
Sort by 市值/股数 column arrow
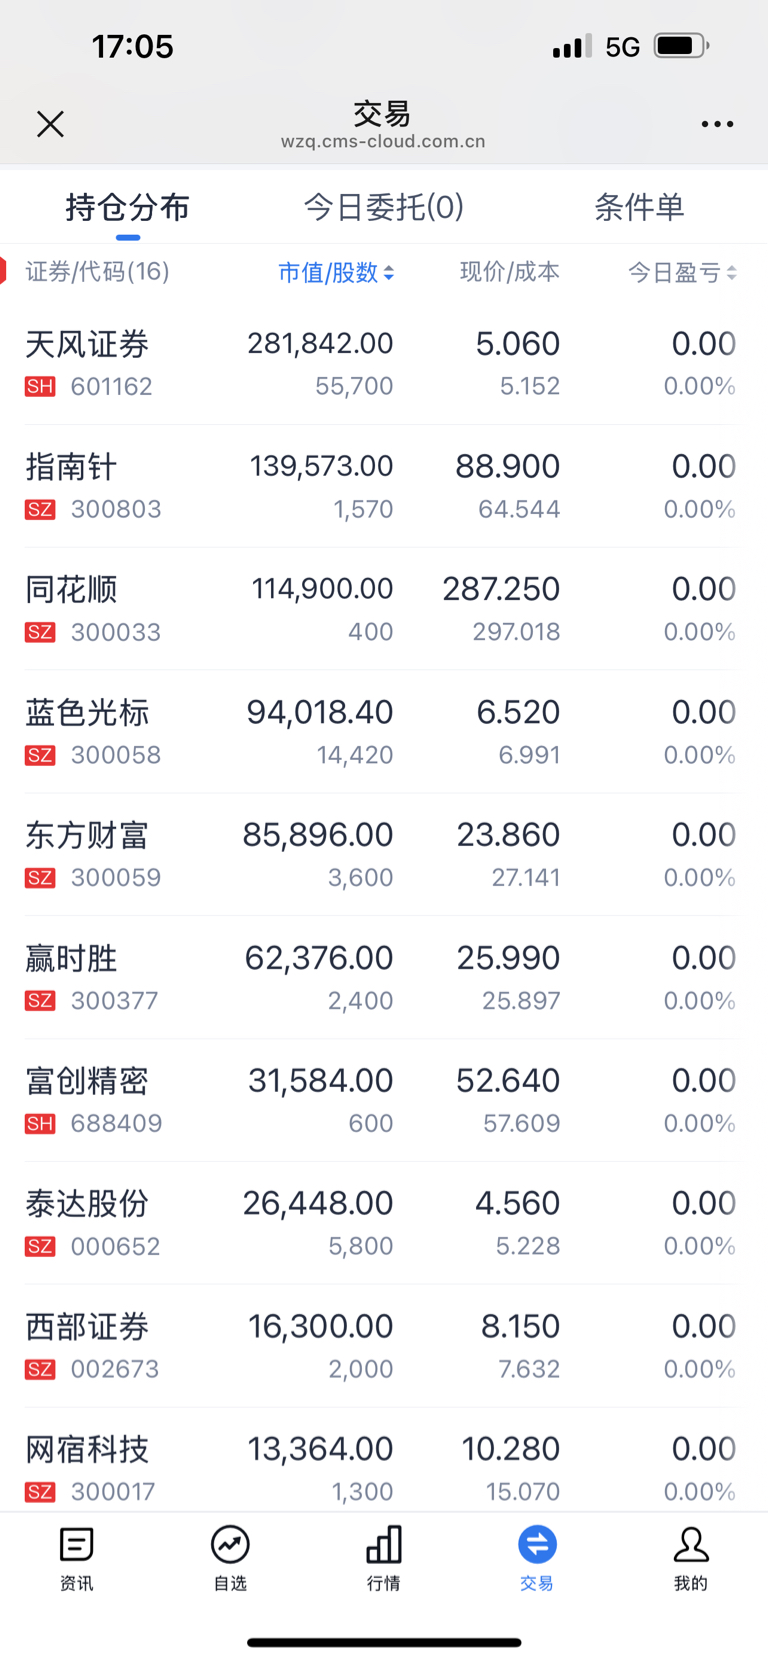[388, 273]
